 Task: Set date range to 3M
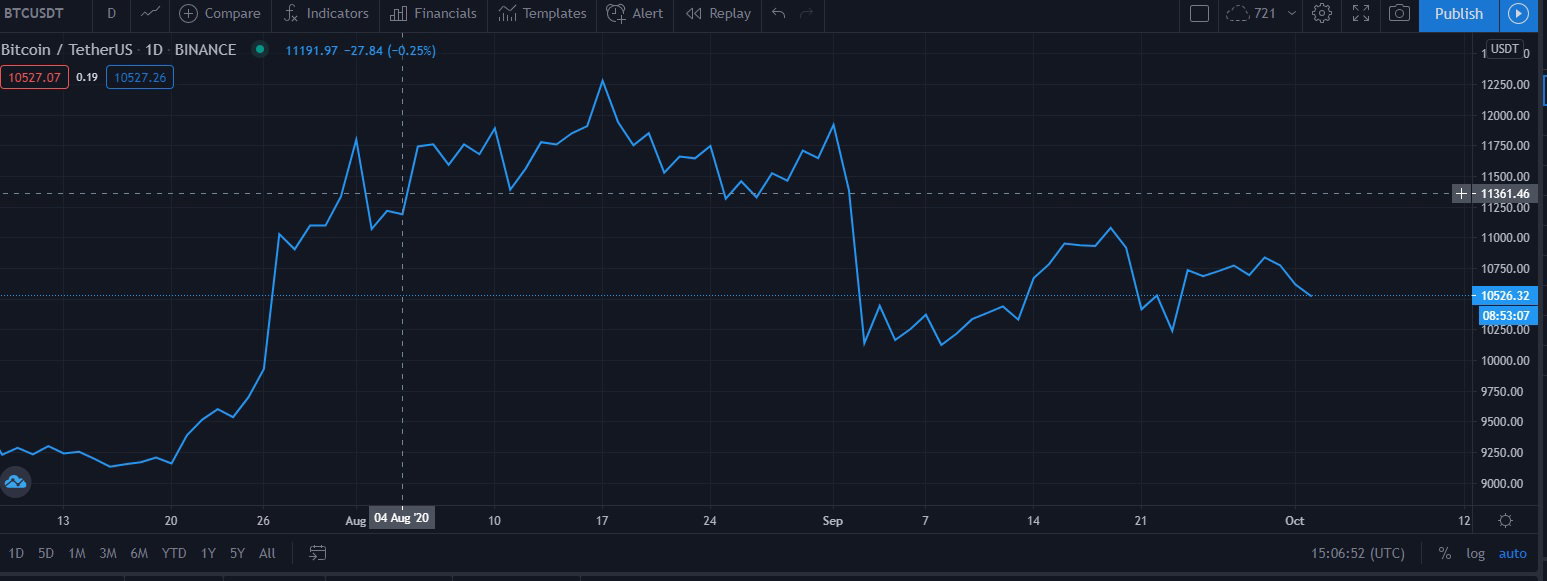click(108, 553)
